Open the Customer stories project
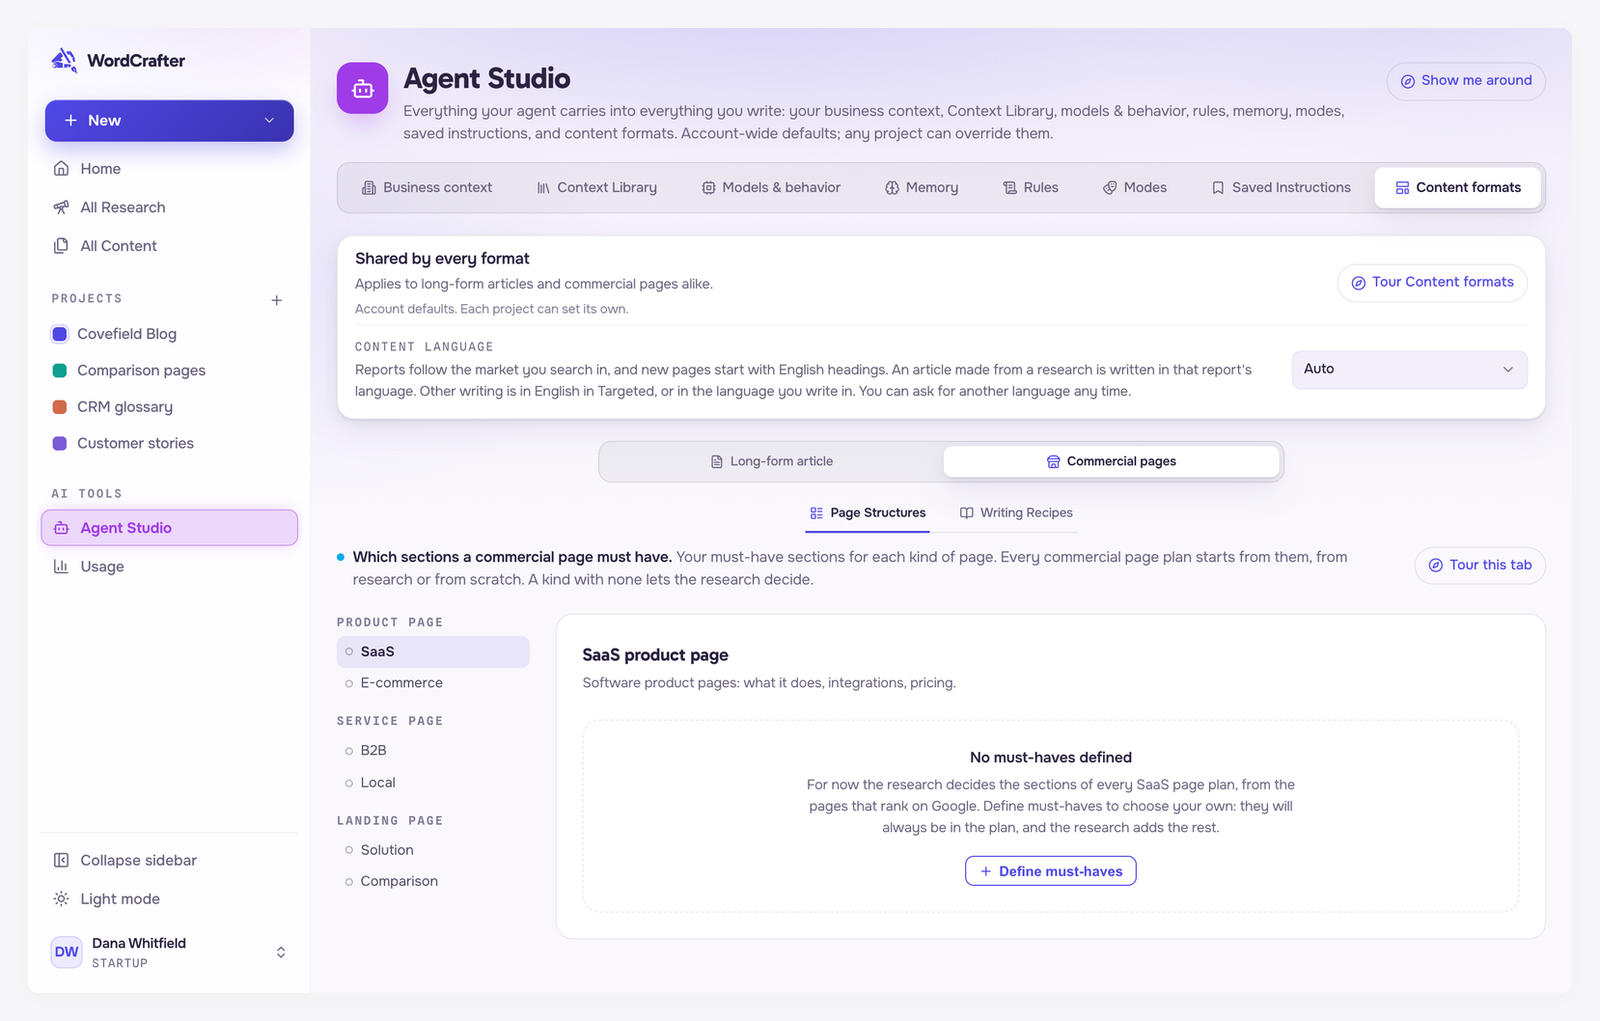Screen dimensions: 1600x1021 click(169, 443)
